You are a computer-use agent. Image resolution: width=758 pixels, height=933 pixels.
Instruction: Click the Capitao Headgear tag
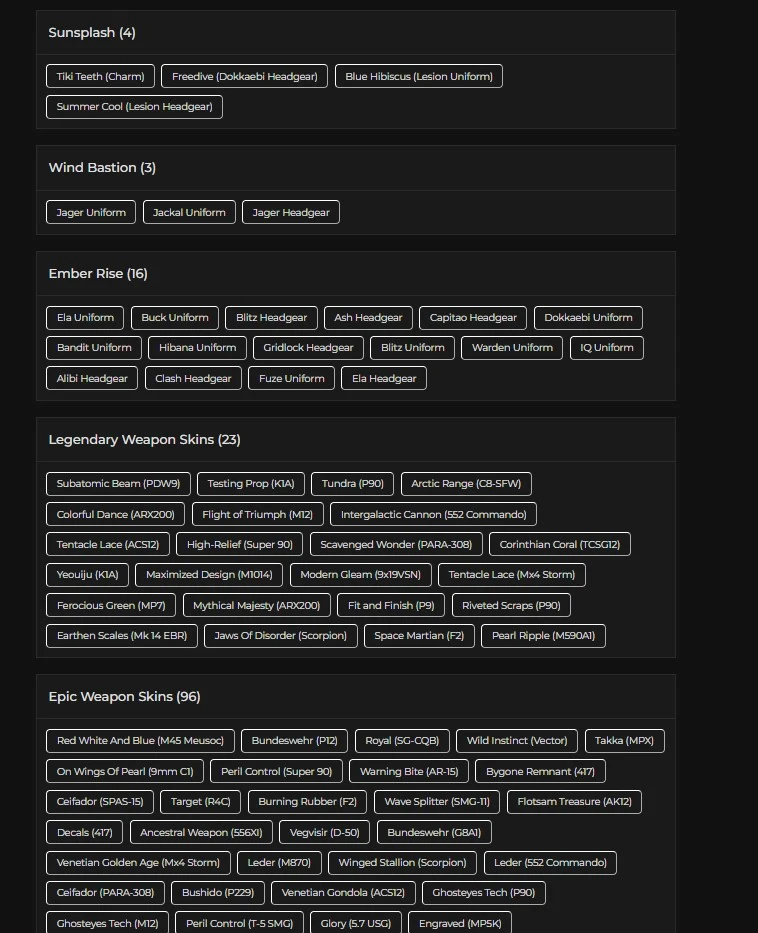[473, 318]
